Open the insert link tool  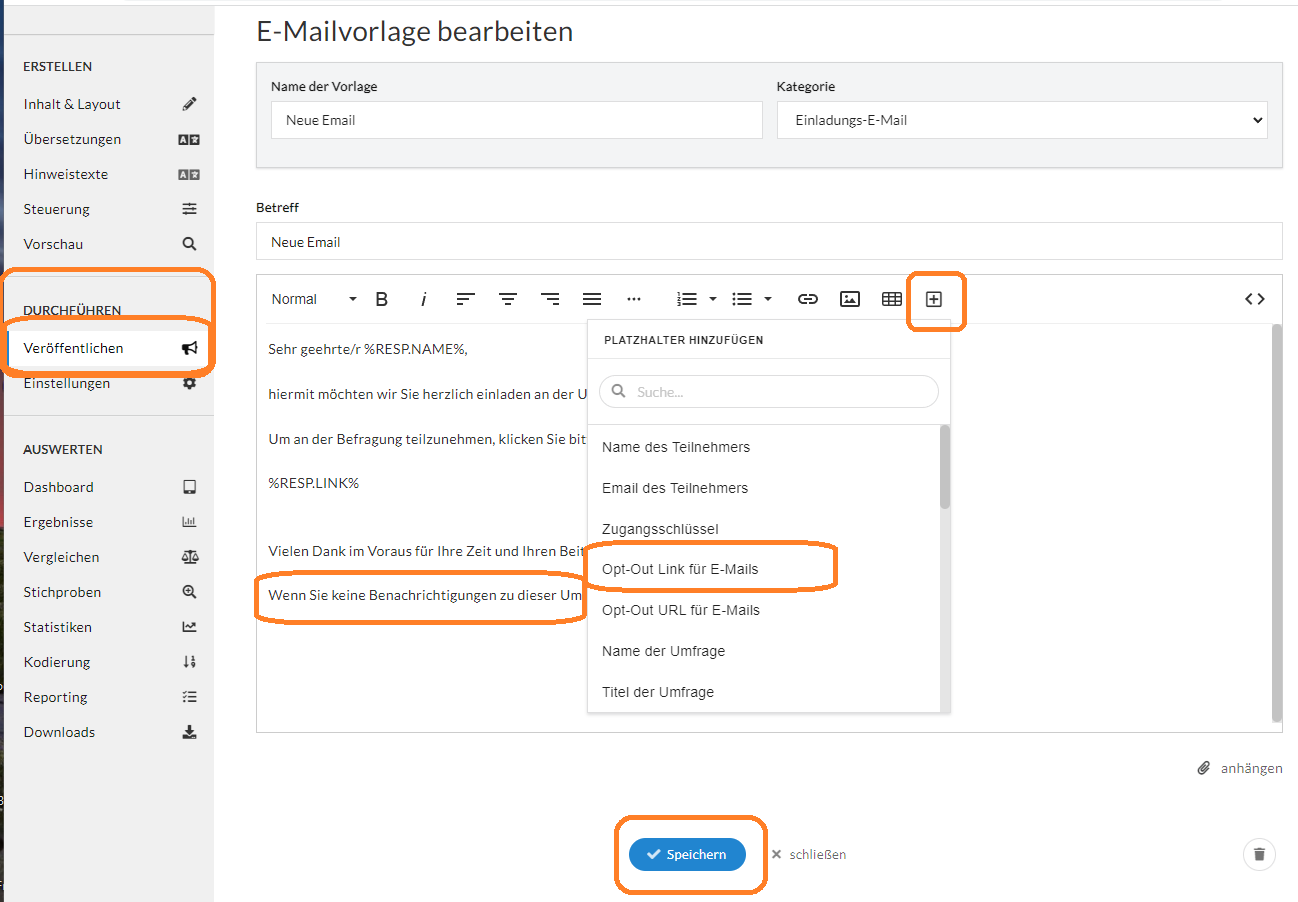tap(808, 298)
